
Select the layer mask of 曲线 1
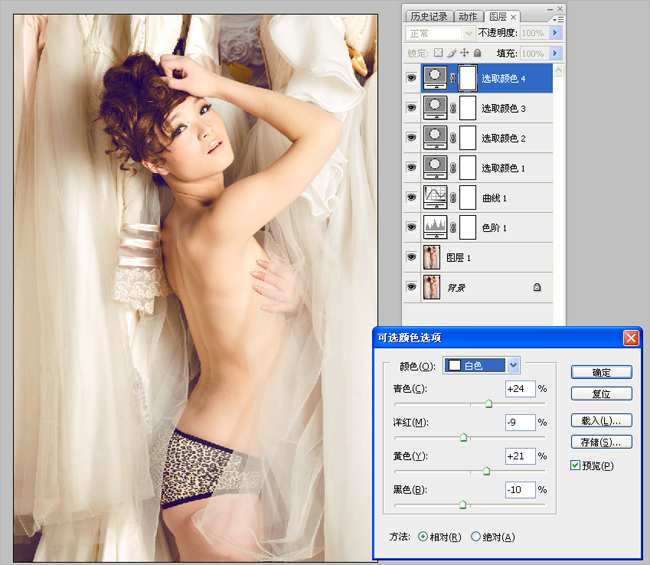468,197
